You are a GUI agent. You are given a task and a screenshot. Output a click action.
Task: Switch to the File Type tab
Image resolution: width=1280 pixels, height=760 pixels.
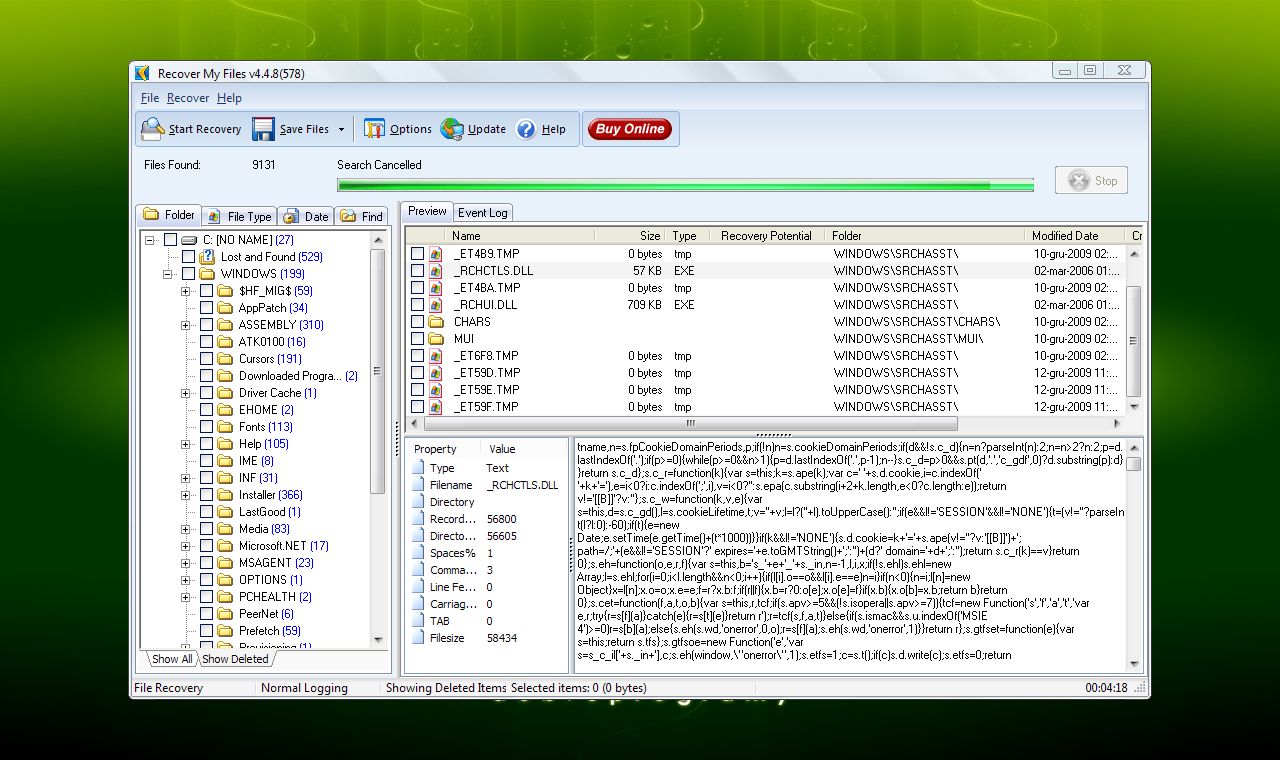(x=238, y=216)
